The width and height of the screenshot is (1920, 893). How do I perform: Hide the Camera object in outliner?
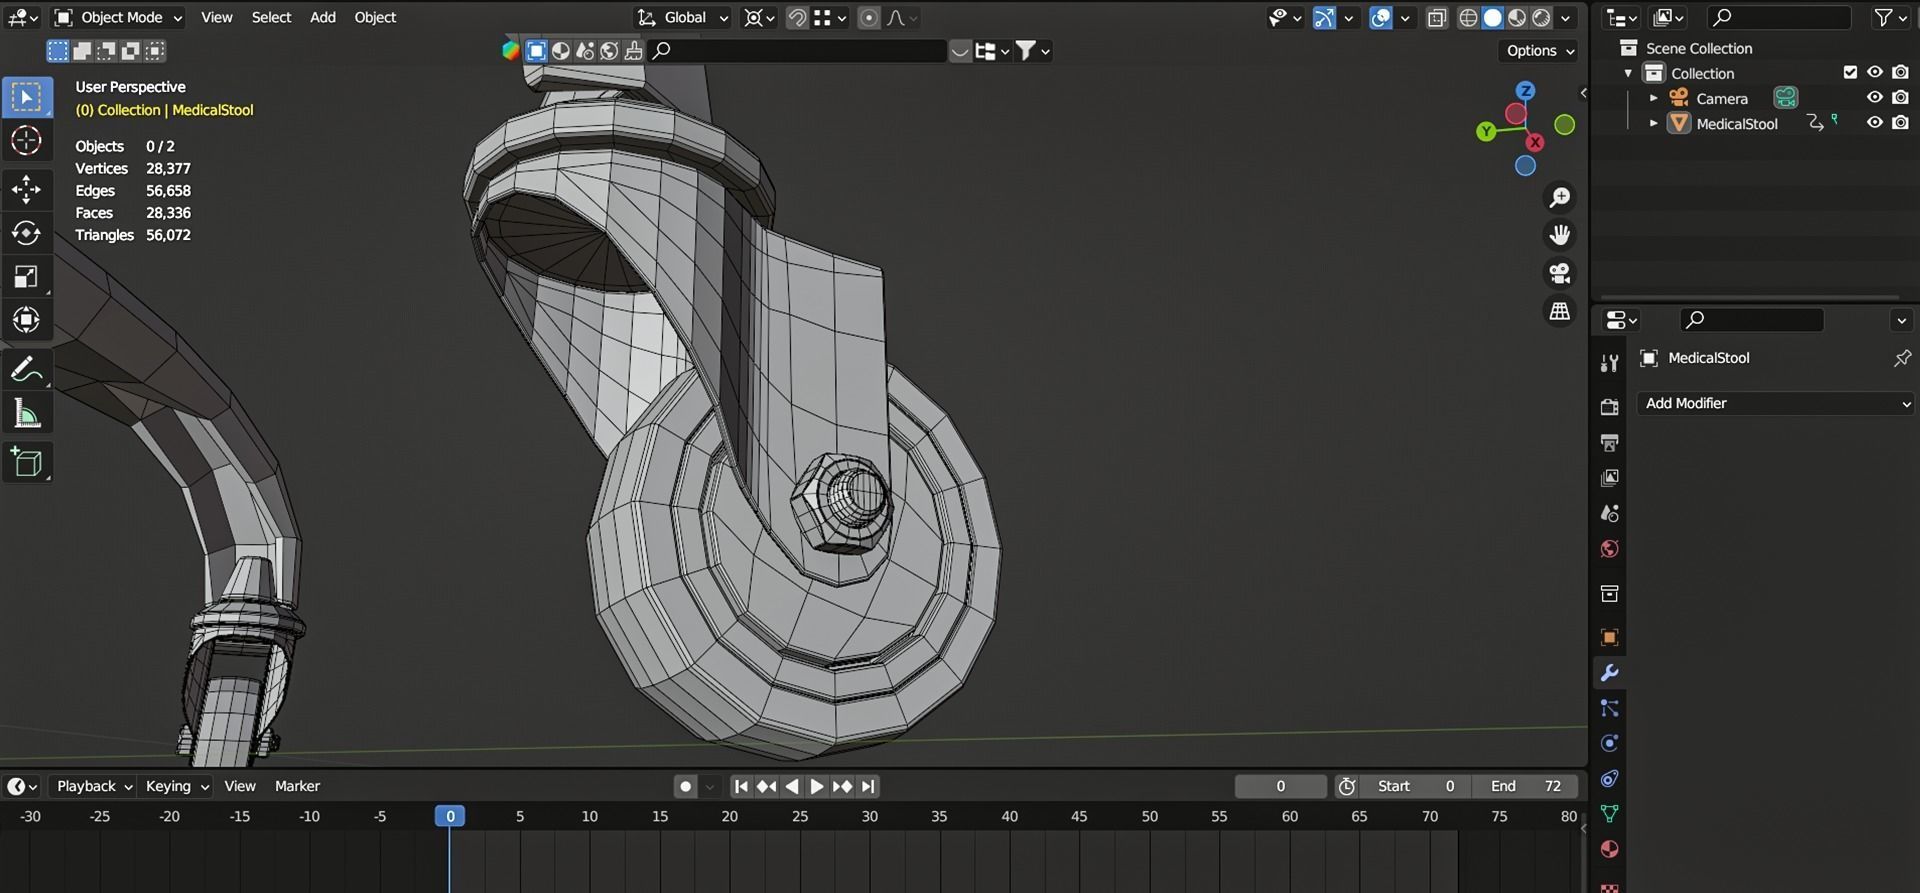pyautogui.click(x=1874, y=98)
